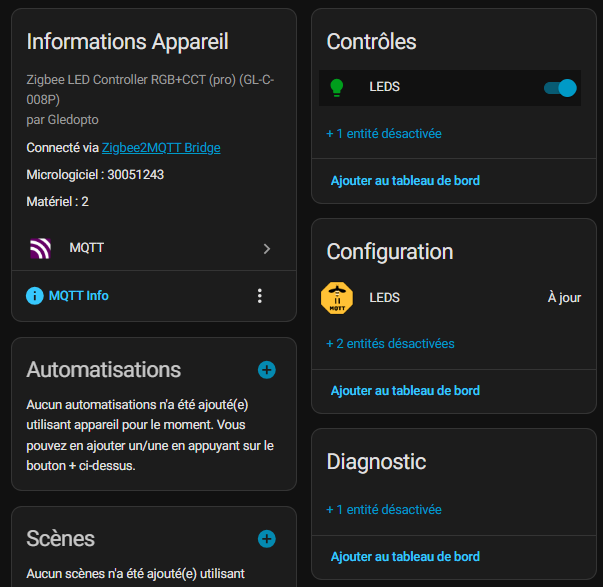The image size is (603, 587).
Task: Open the LEDS entity in Contrôles
Action: [x=385, y=88]
